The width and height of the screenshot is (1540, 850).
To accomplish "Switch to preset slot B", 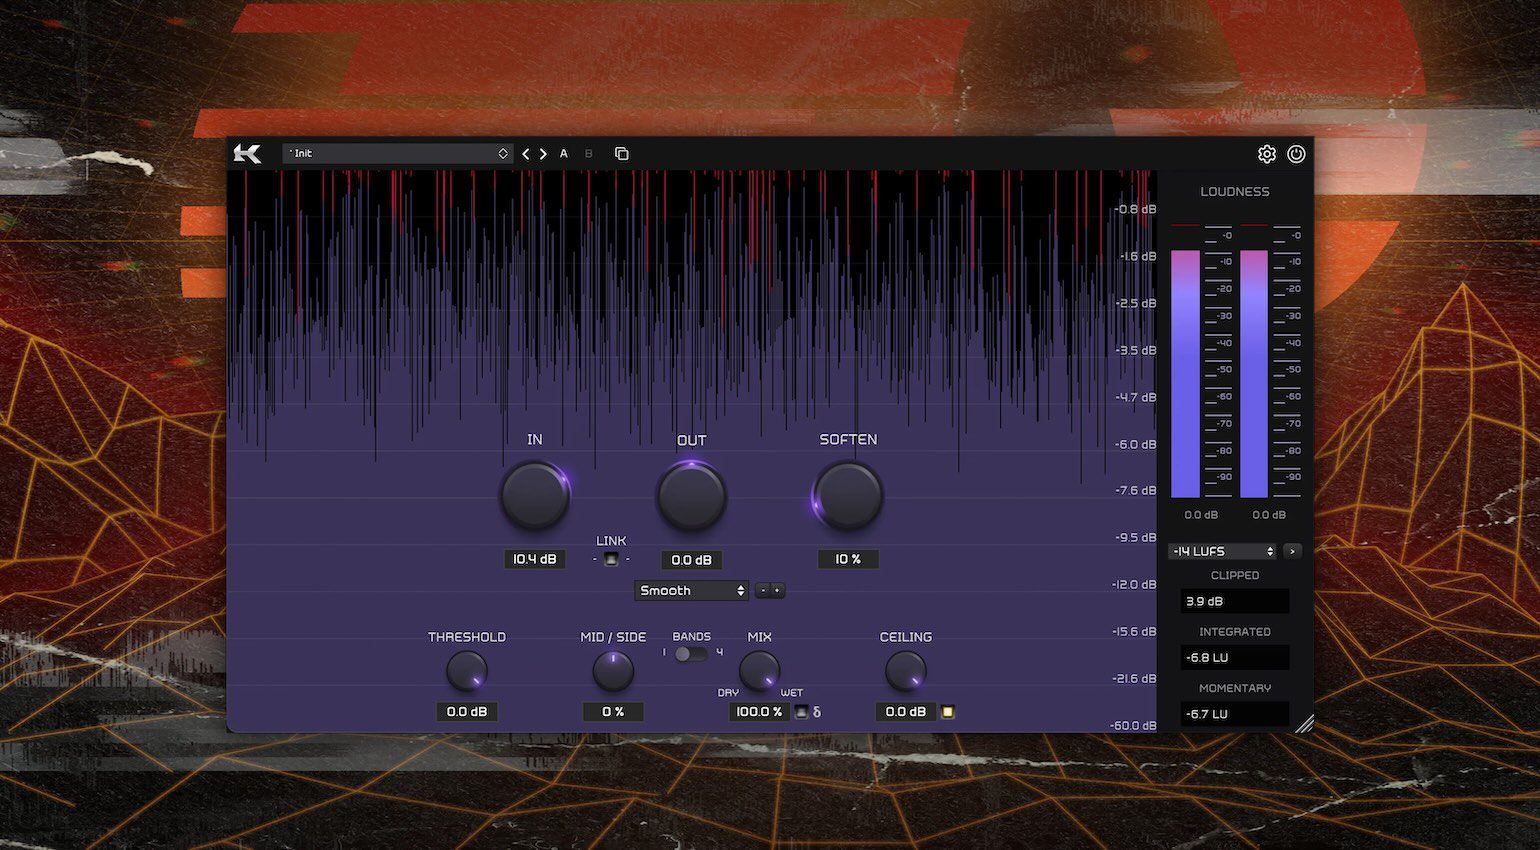I will [x=588, y=154].
